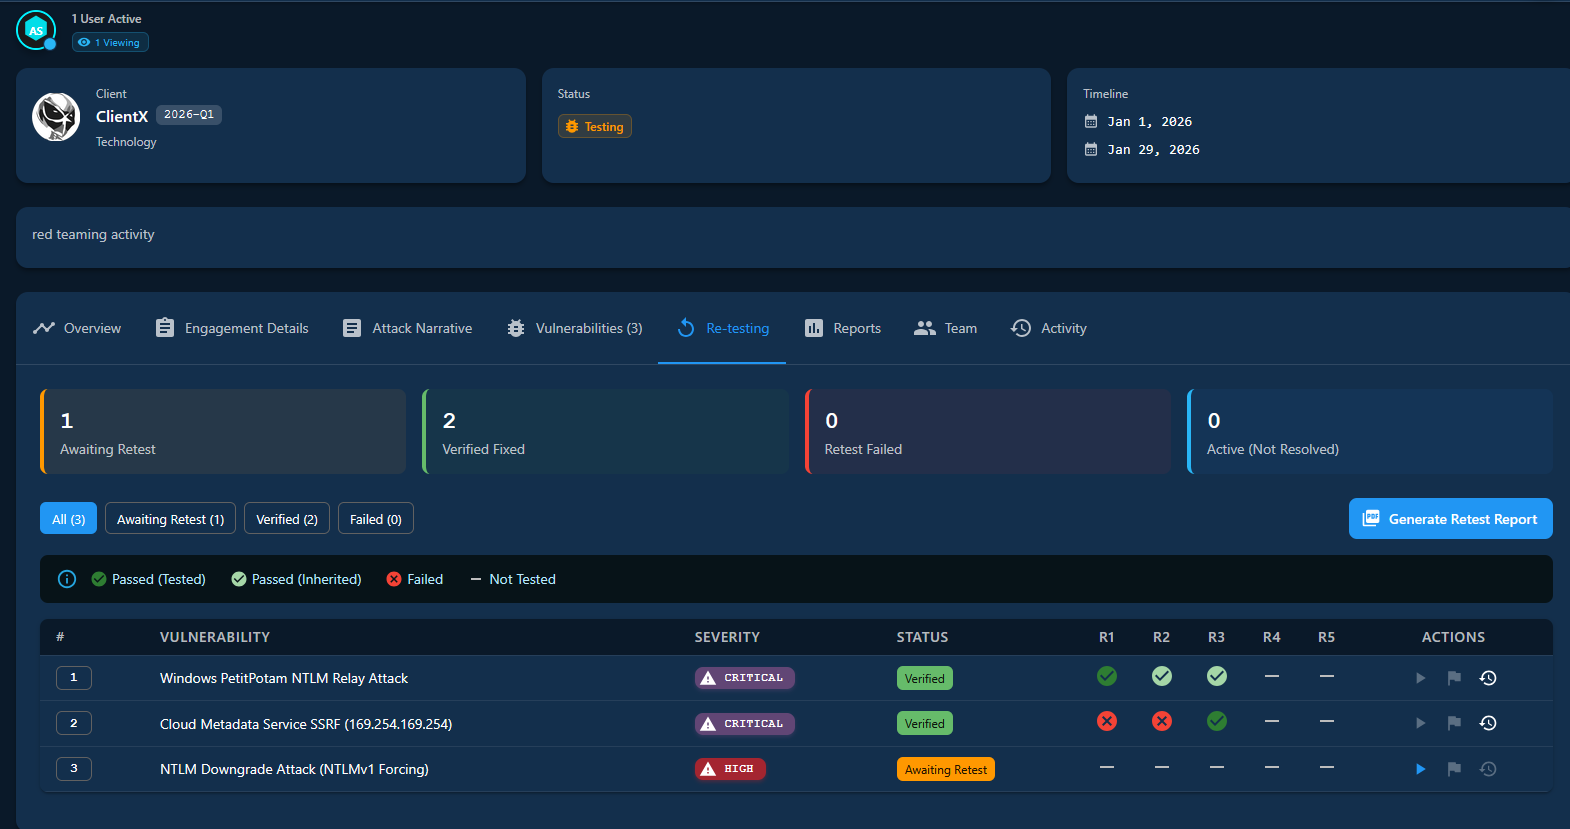Open retest history for SSRF row
The width and height of the screenshot is (1570, 829).
click(x=1488, y=723)
